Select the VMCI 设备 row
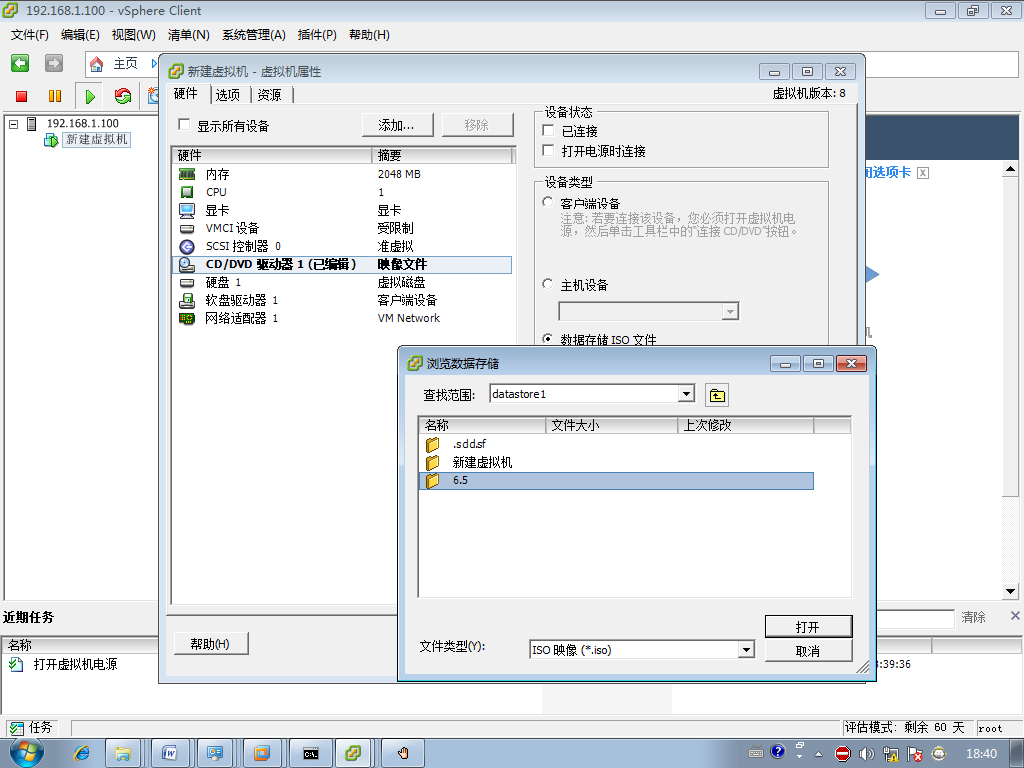Image resolution: width=1024 pixels, height=768 pixels. click(x=342, y=228)
